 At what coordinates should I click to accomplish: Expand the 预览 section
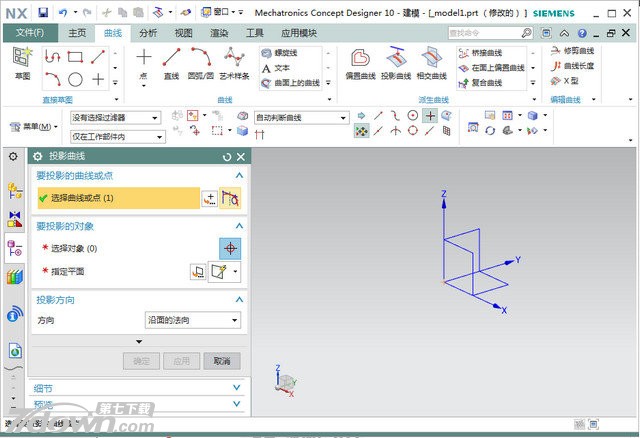point(237,404)
